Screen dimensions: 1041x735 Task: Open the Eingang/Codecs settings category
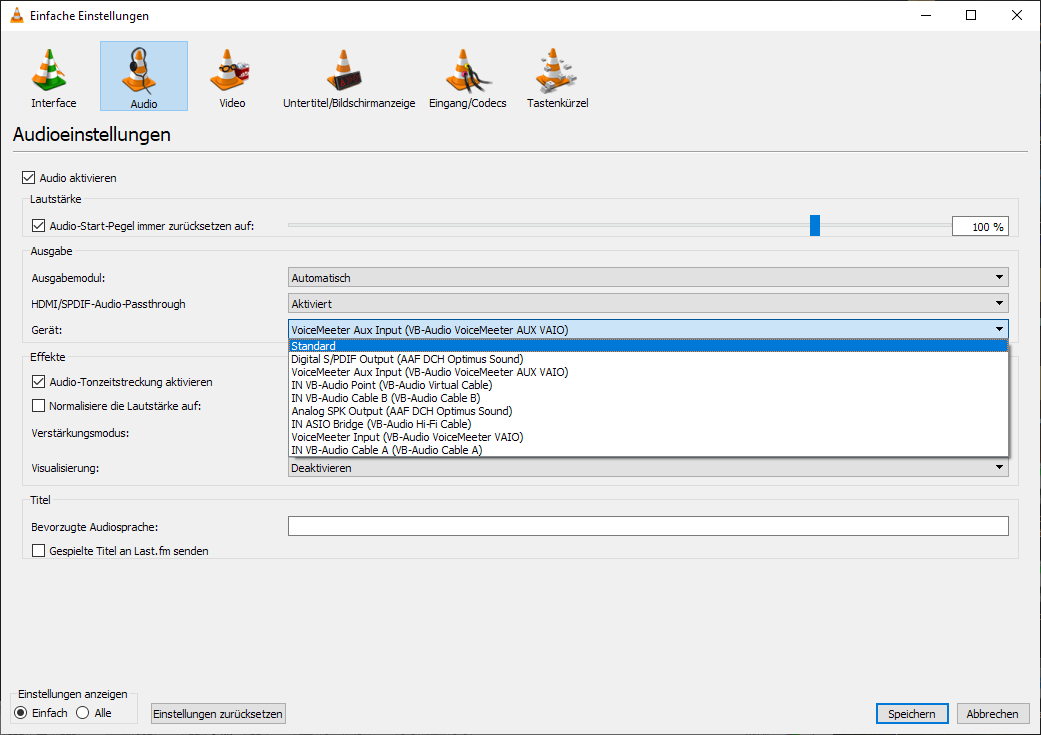[x=467, y=76]
